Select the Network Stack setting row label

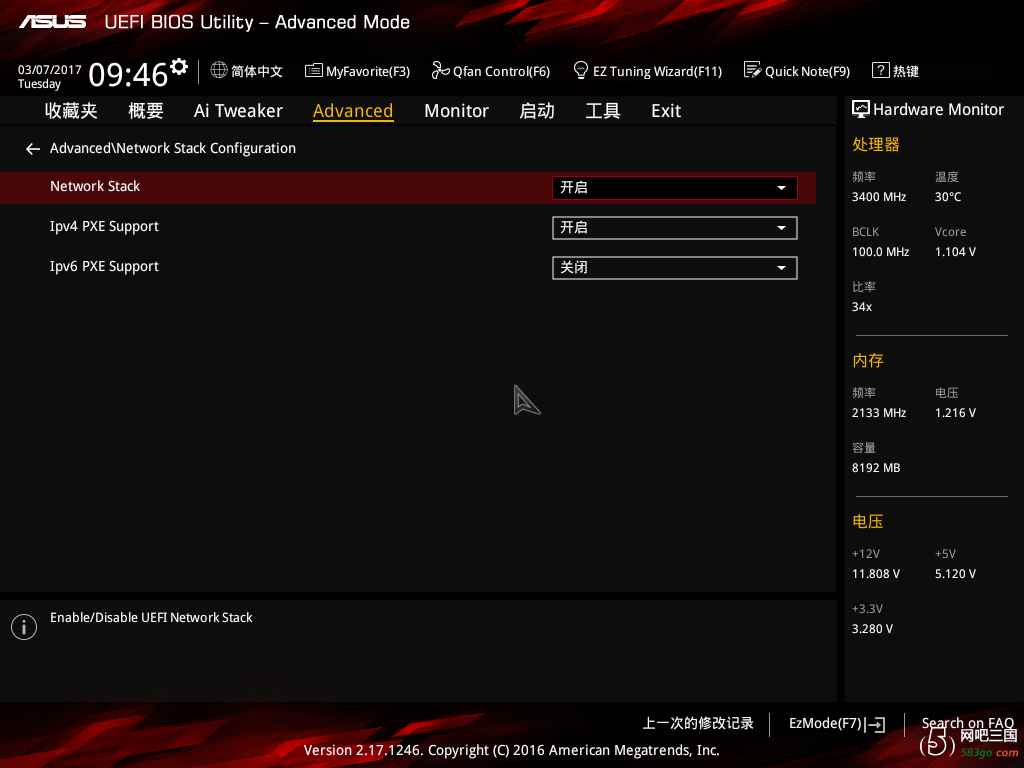tap(95, 186)
